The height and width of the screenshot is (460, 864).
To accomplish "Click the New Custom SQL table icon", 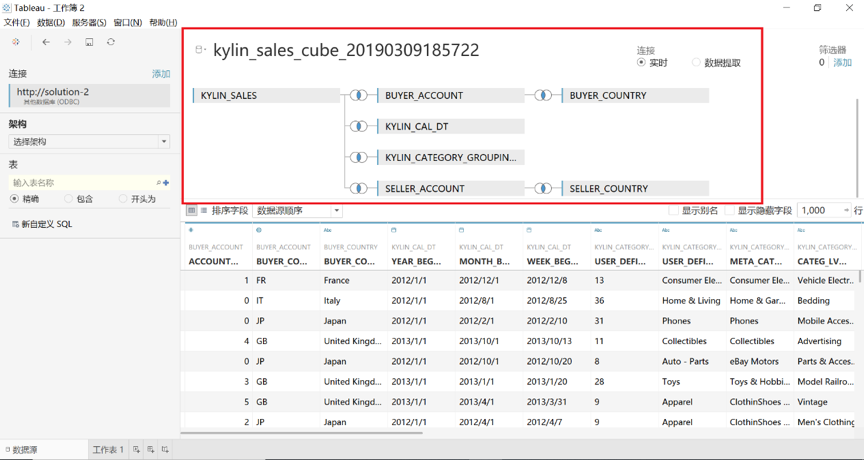I will point(15,224).
